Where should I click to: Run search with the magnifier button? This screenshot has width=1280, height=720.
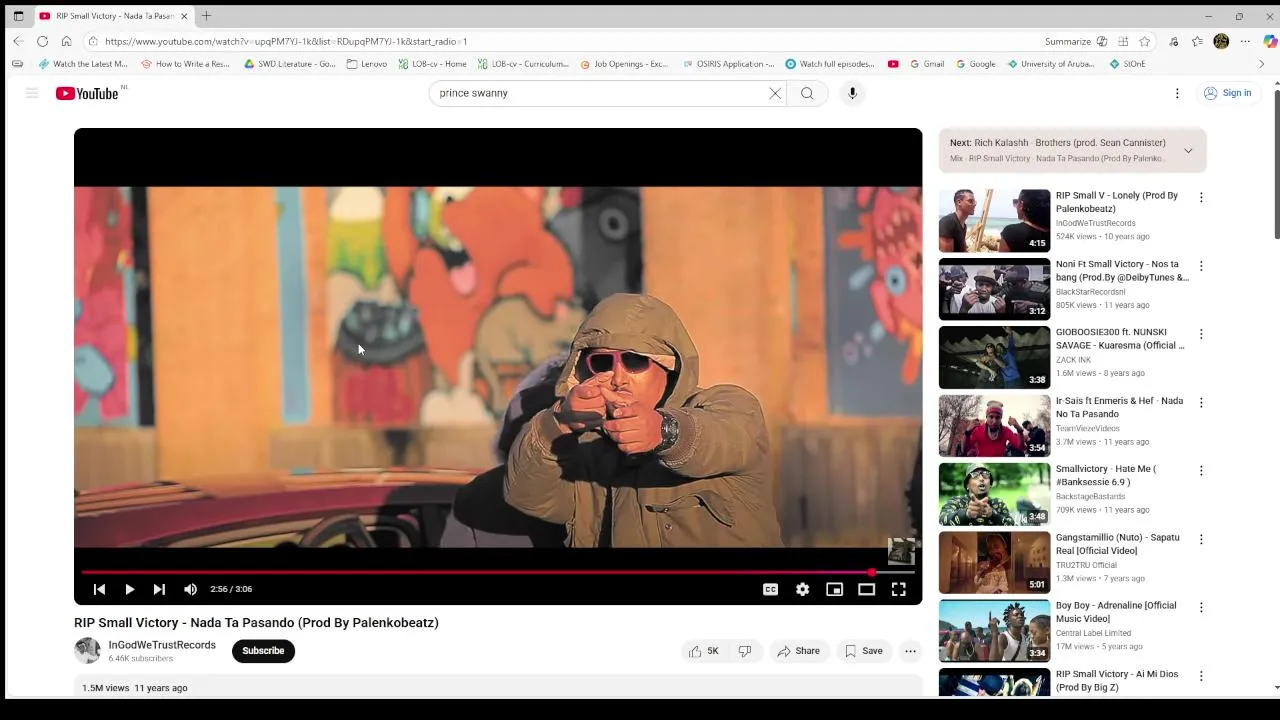pos(807,93)
